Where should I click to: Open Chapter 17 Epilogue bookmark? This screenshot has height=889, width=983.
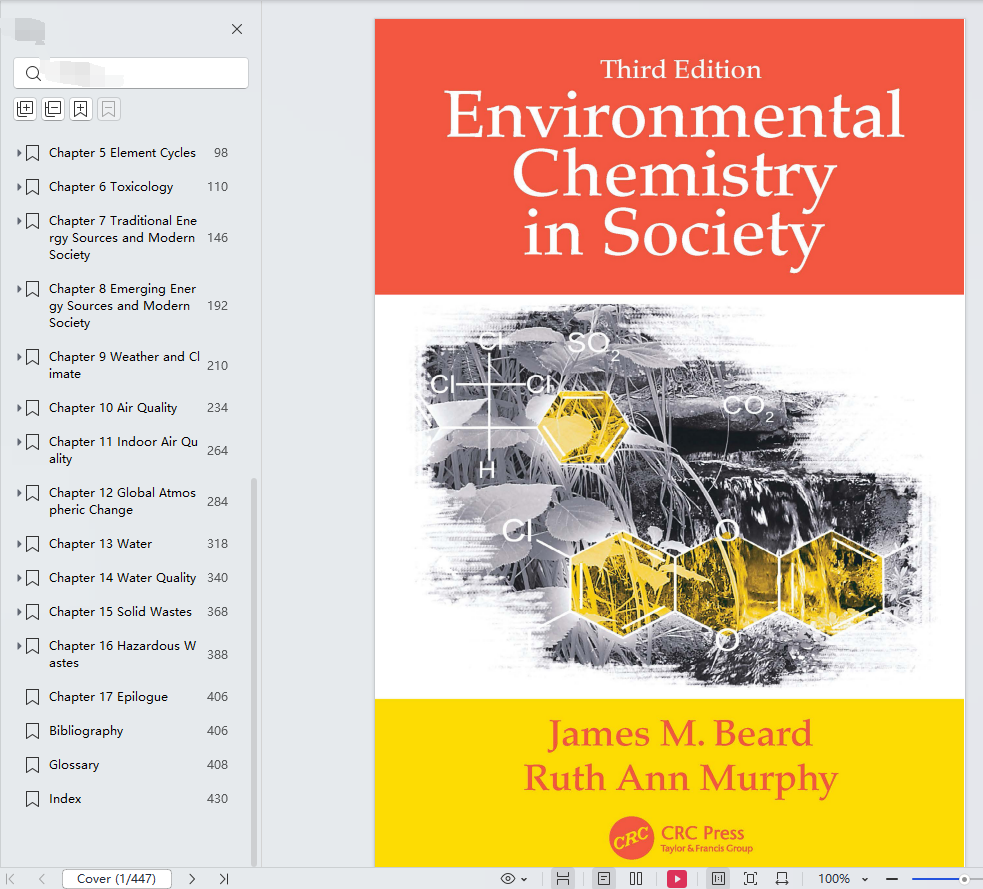[108, 697]
